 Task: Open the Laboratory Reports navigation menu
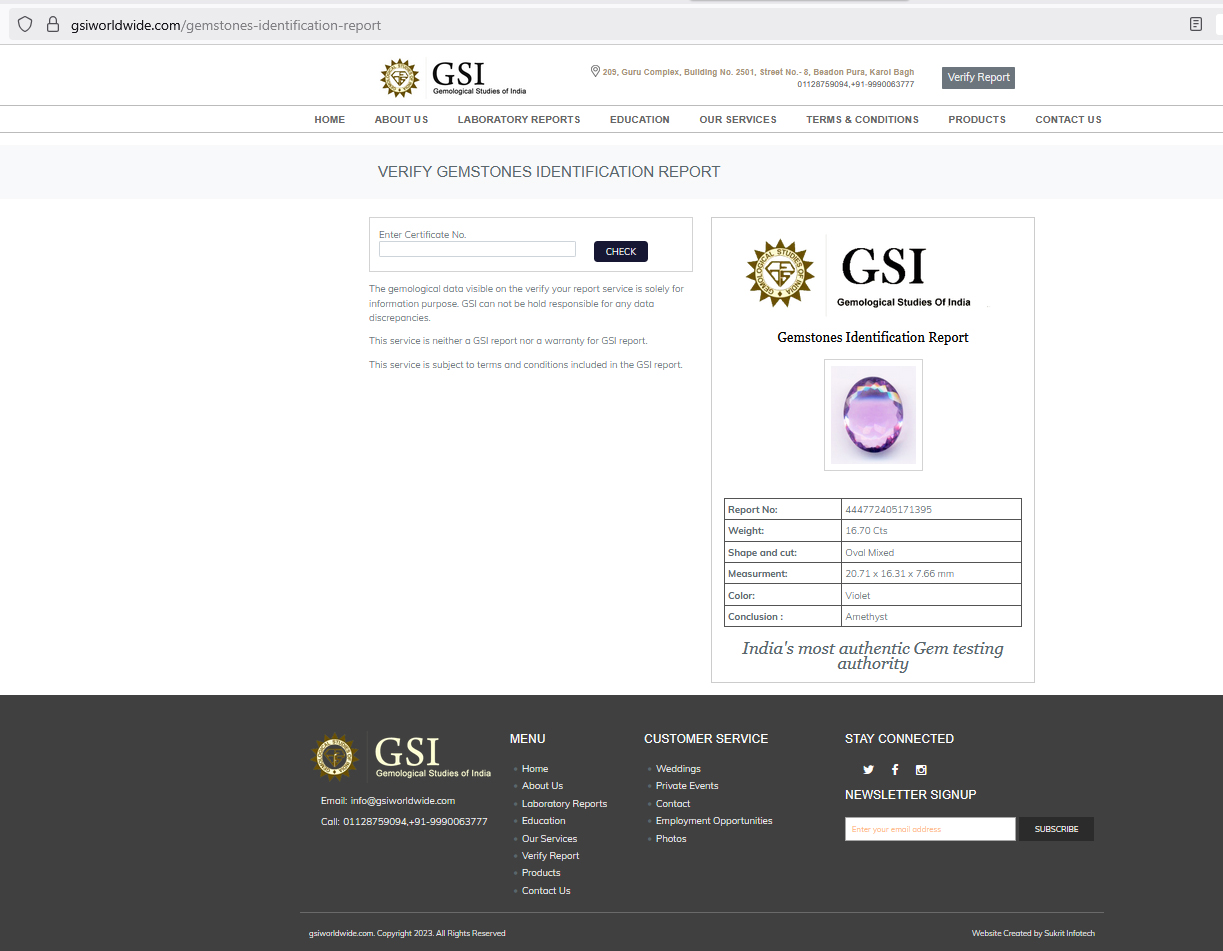(518, 120)
